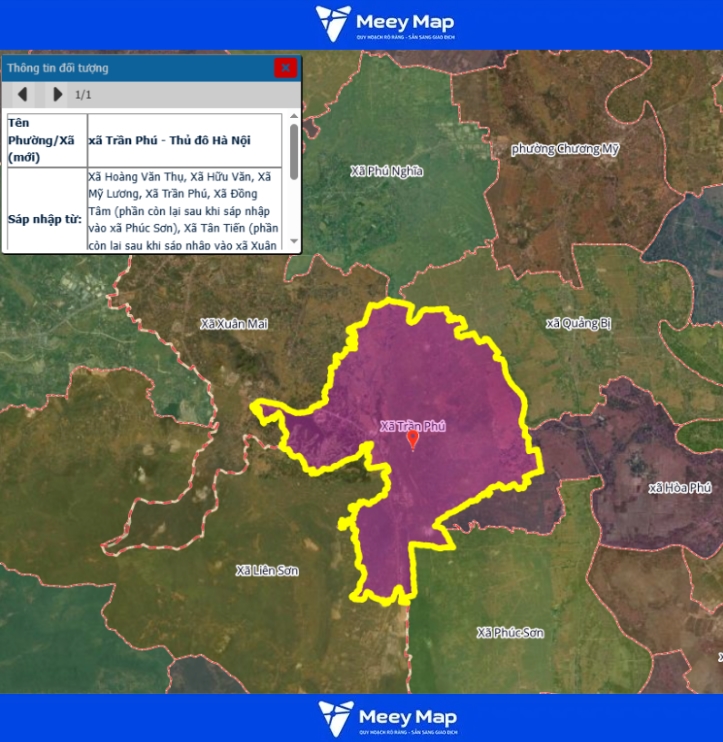Screen dimensions: 723x742
Task: Click the Xã Phúc Sơn map label
Action: pos(510,633)
